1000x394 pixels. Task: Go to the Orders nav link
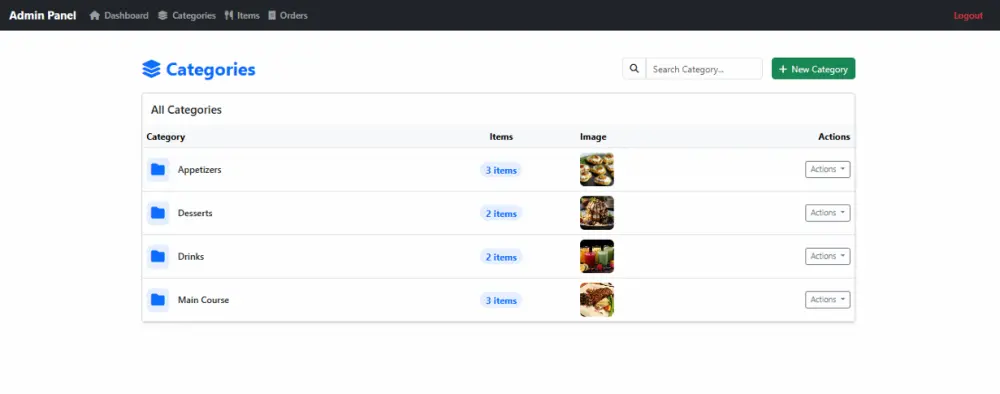(288, 15)
